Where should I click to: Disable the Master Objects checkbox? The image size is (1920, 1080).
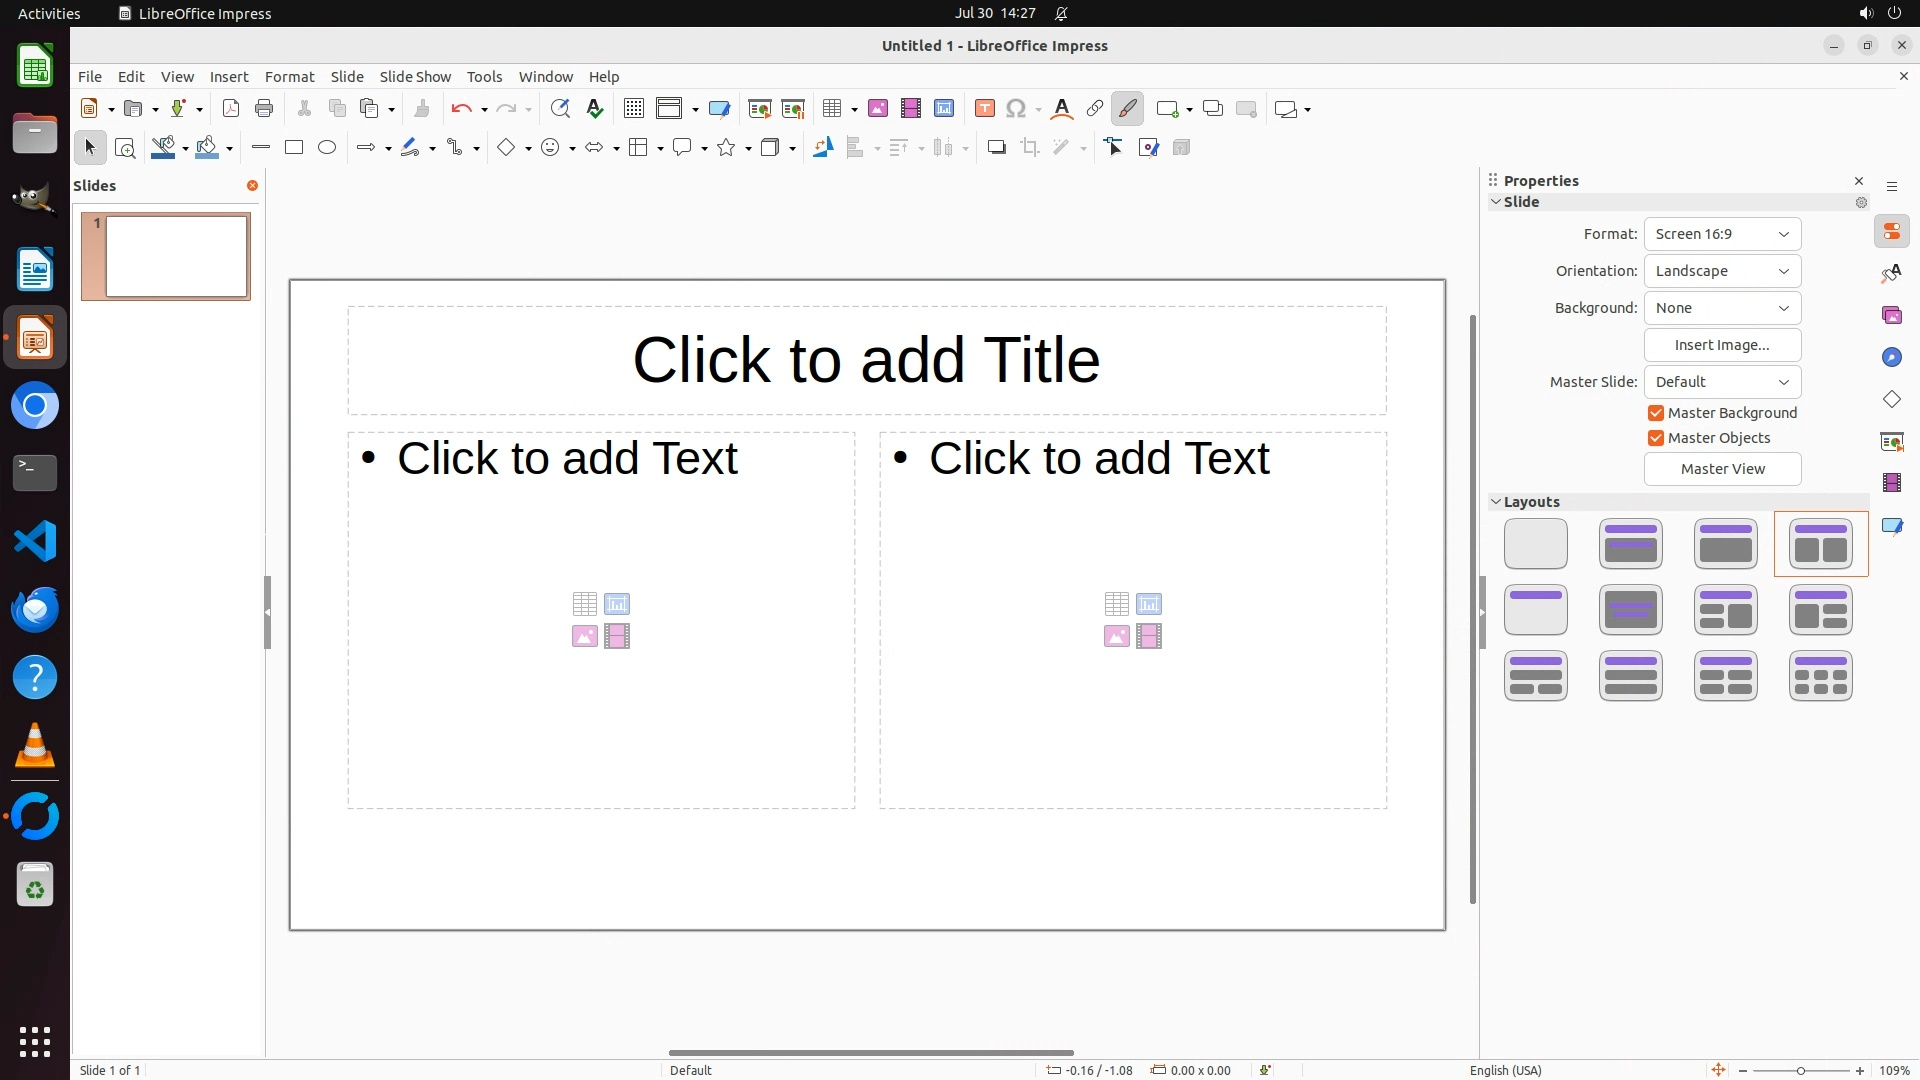pyautogui.click(x=1656, y=438)
